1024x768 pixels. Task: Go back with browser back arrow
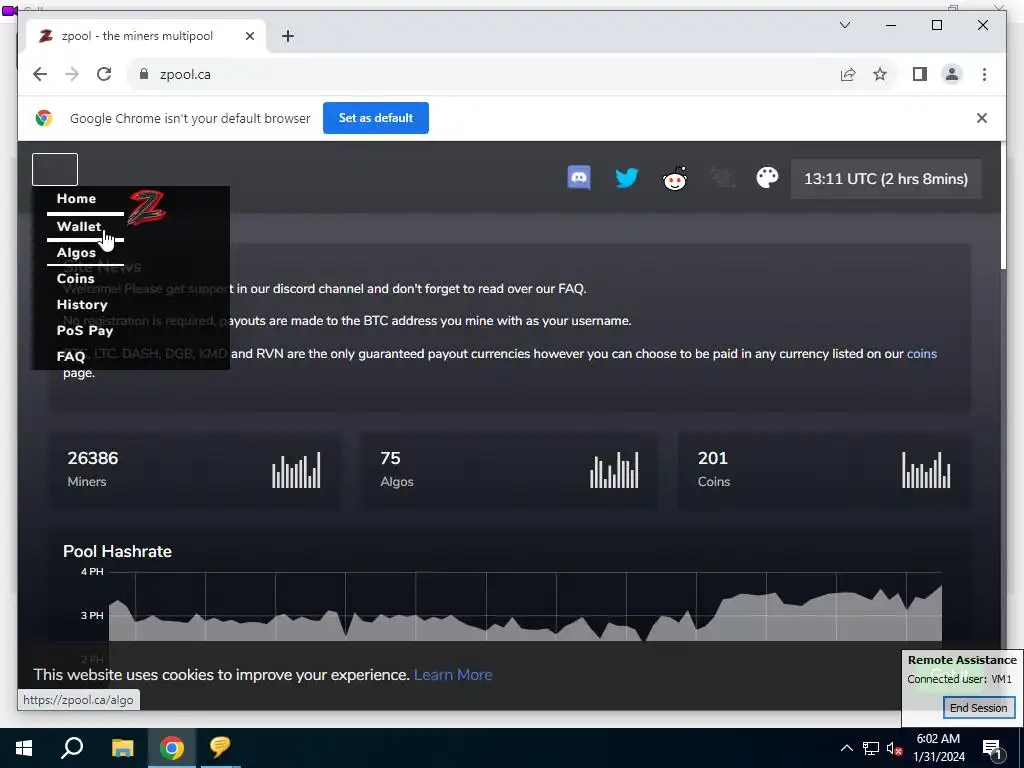(x=40, y=74)
